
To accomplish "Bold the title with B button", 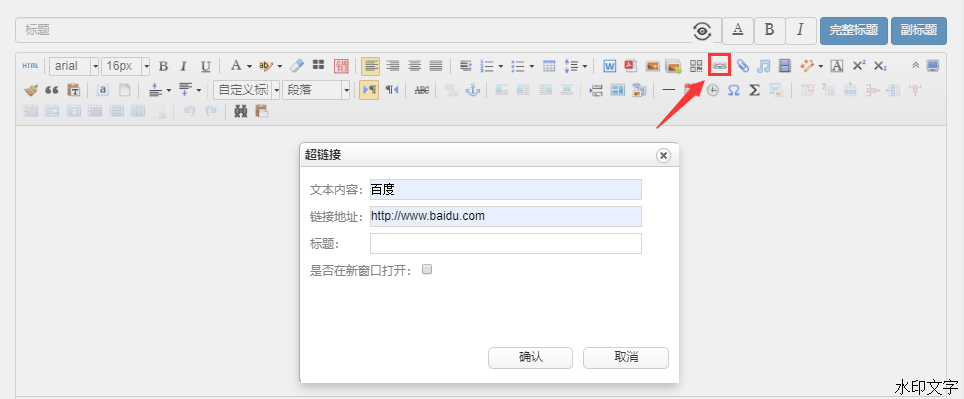I will coord(769,31).
